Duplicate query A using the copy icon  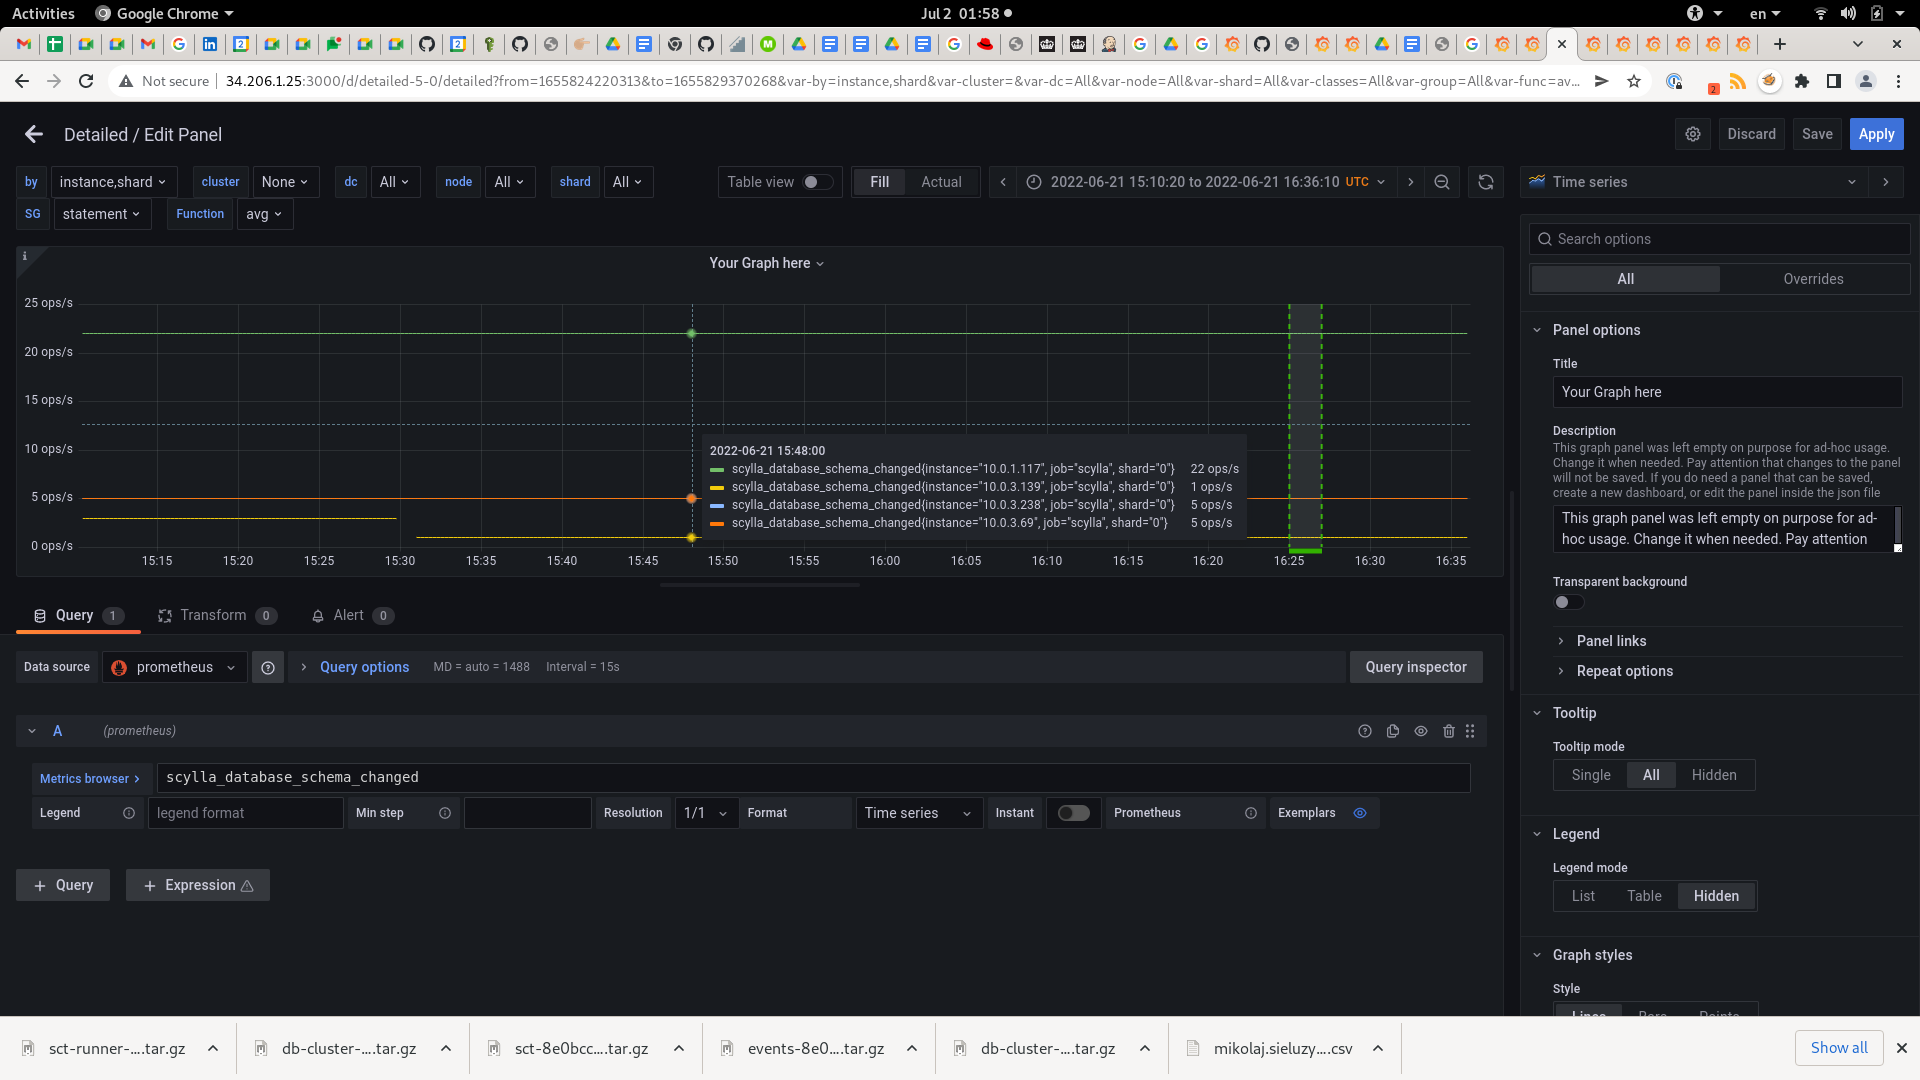click(1393, 731)
